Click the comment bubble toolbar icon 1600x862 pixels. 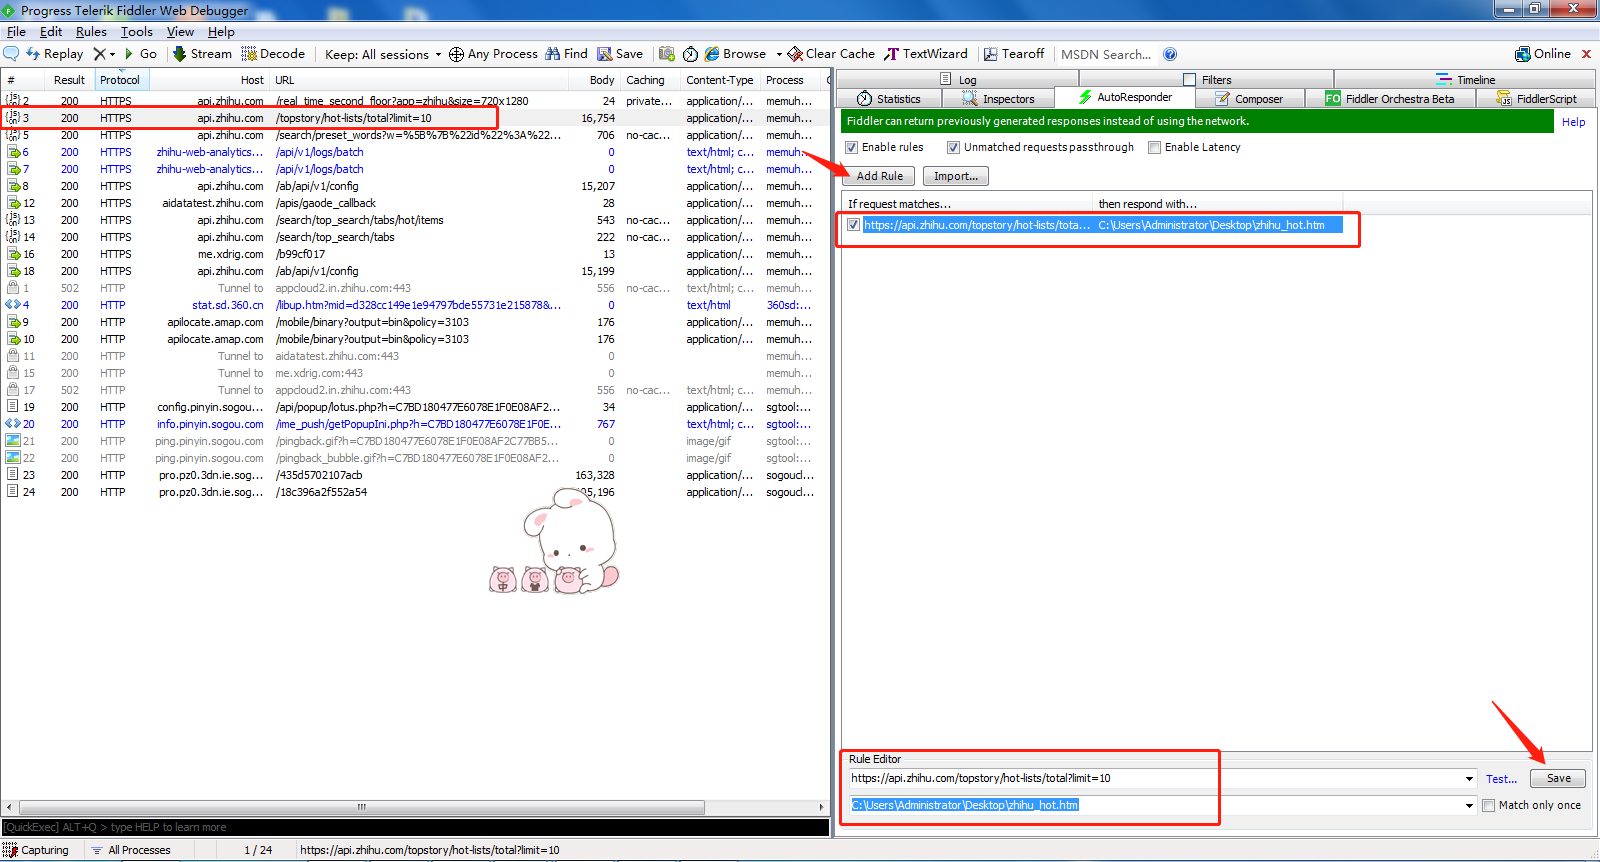coord(11,54)
